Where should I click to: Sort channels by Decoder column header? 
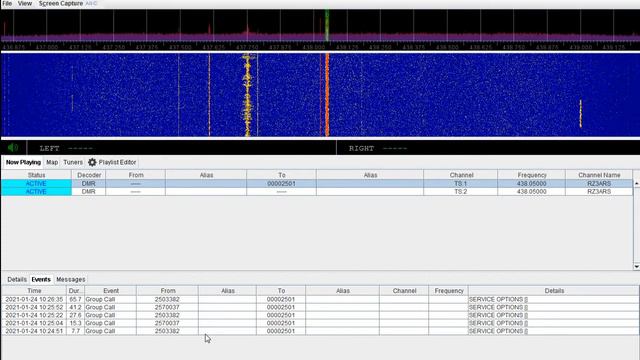(89, 175)
